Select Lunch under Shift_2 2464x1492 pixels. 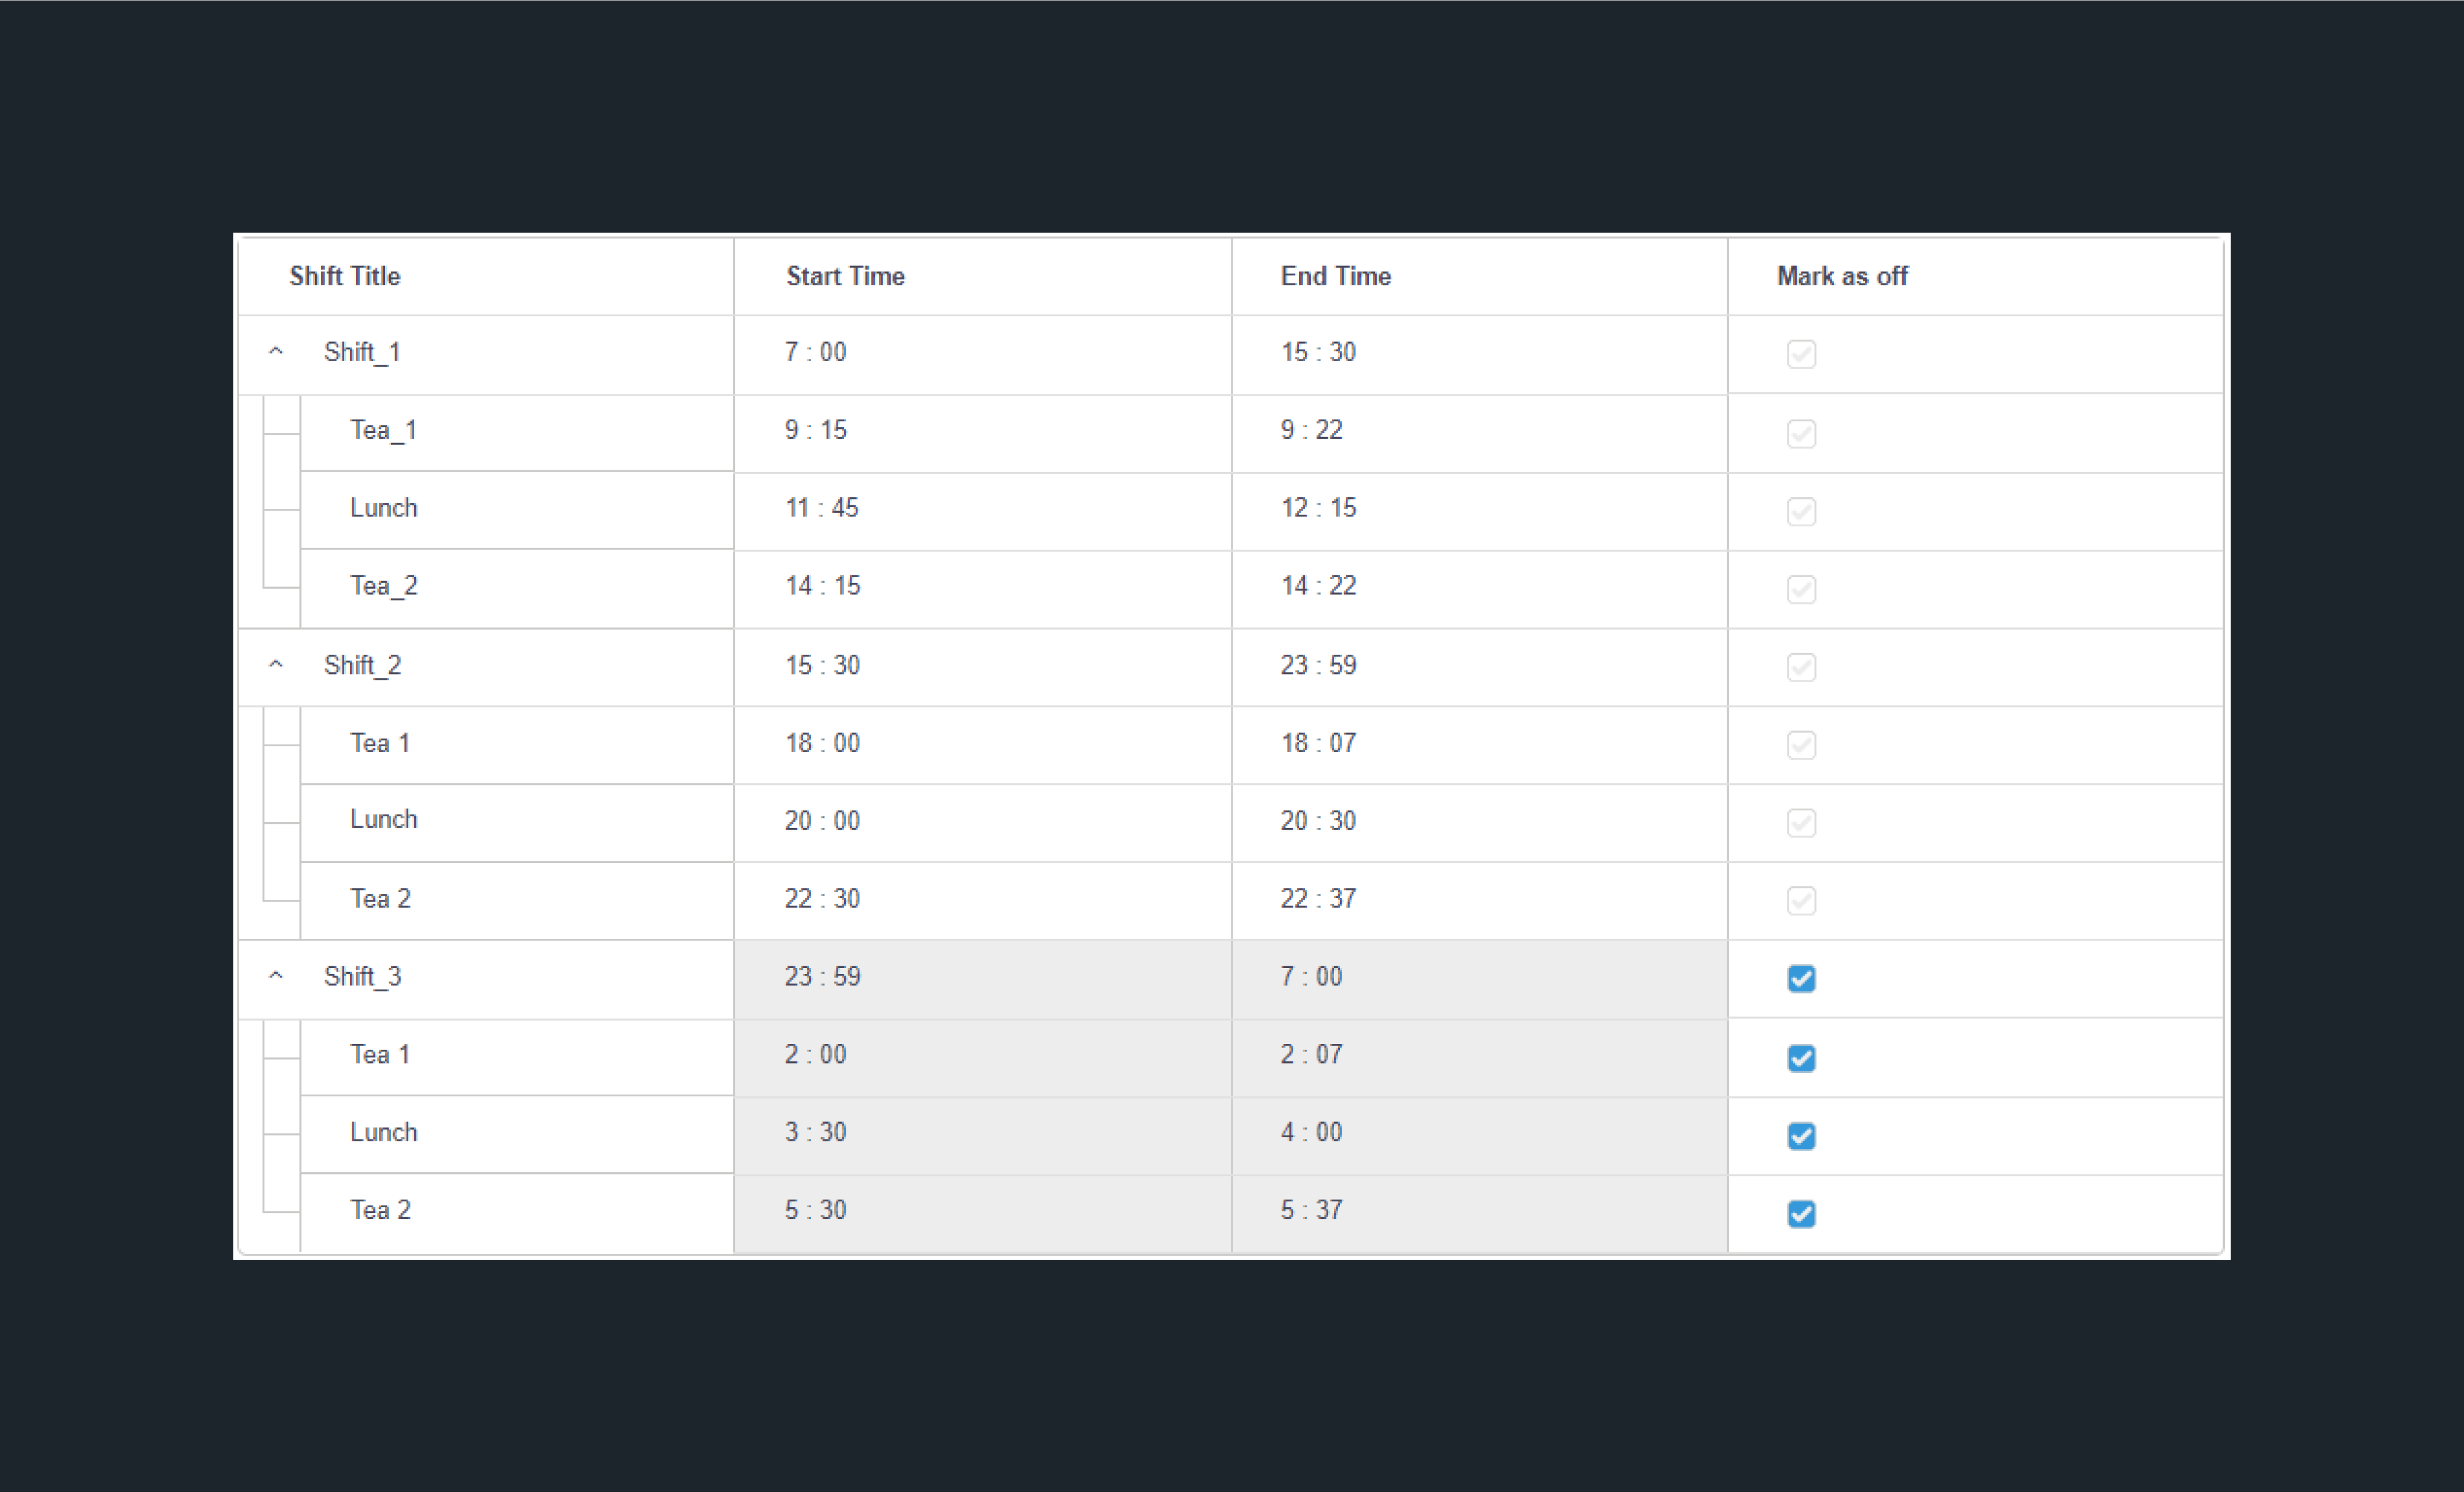[383, 819]
